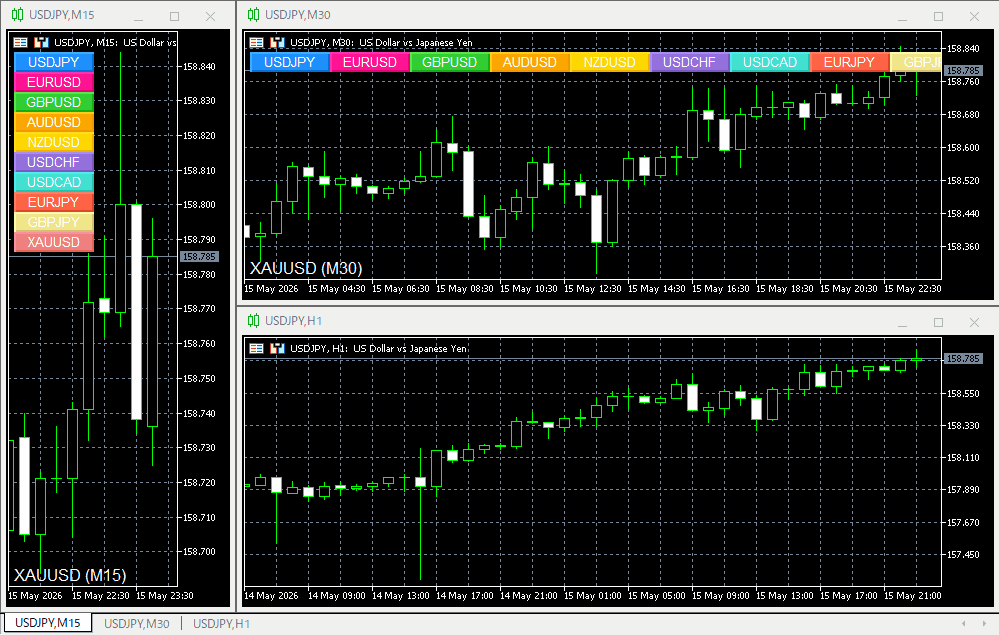Image resolution: width=999 pixels, height=635 pixels.
Task: Click the depth-of-market icon in H1 chart header
Action: (277, 348)
